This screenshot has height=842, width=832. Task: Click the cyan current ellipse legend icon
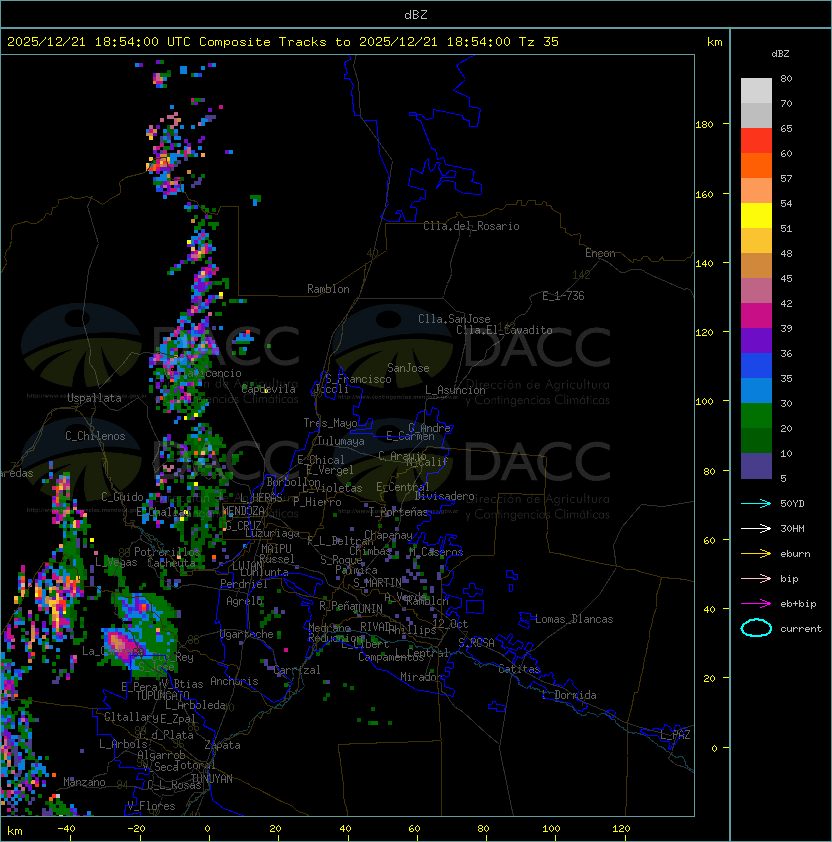tap(756, 628)
